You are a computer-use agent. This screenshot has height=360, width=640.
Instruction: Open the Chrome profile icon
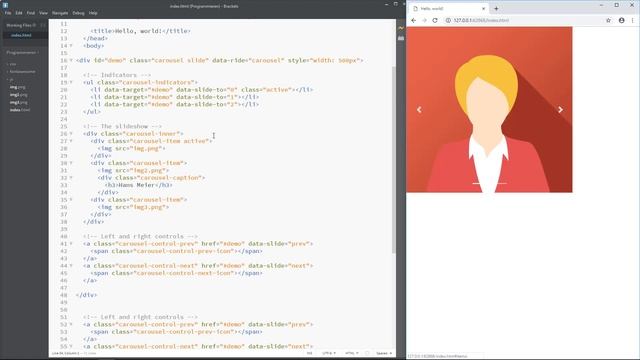(621, 20)
